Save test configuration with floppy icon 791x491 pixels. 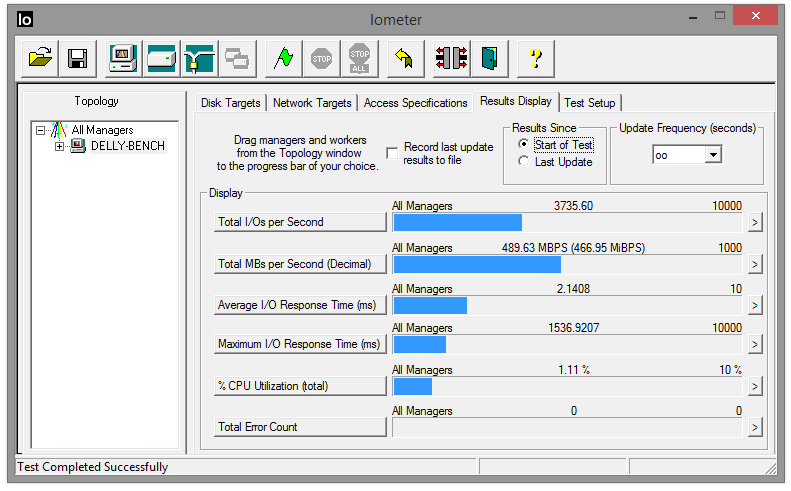pos(78,59)
